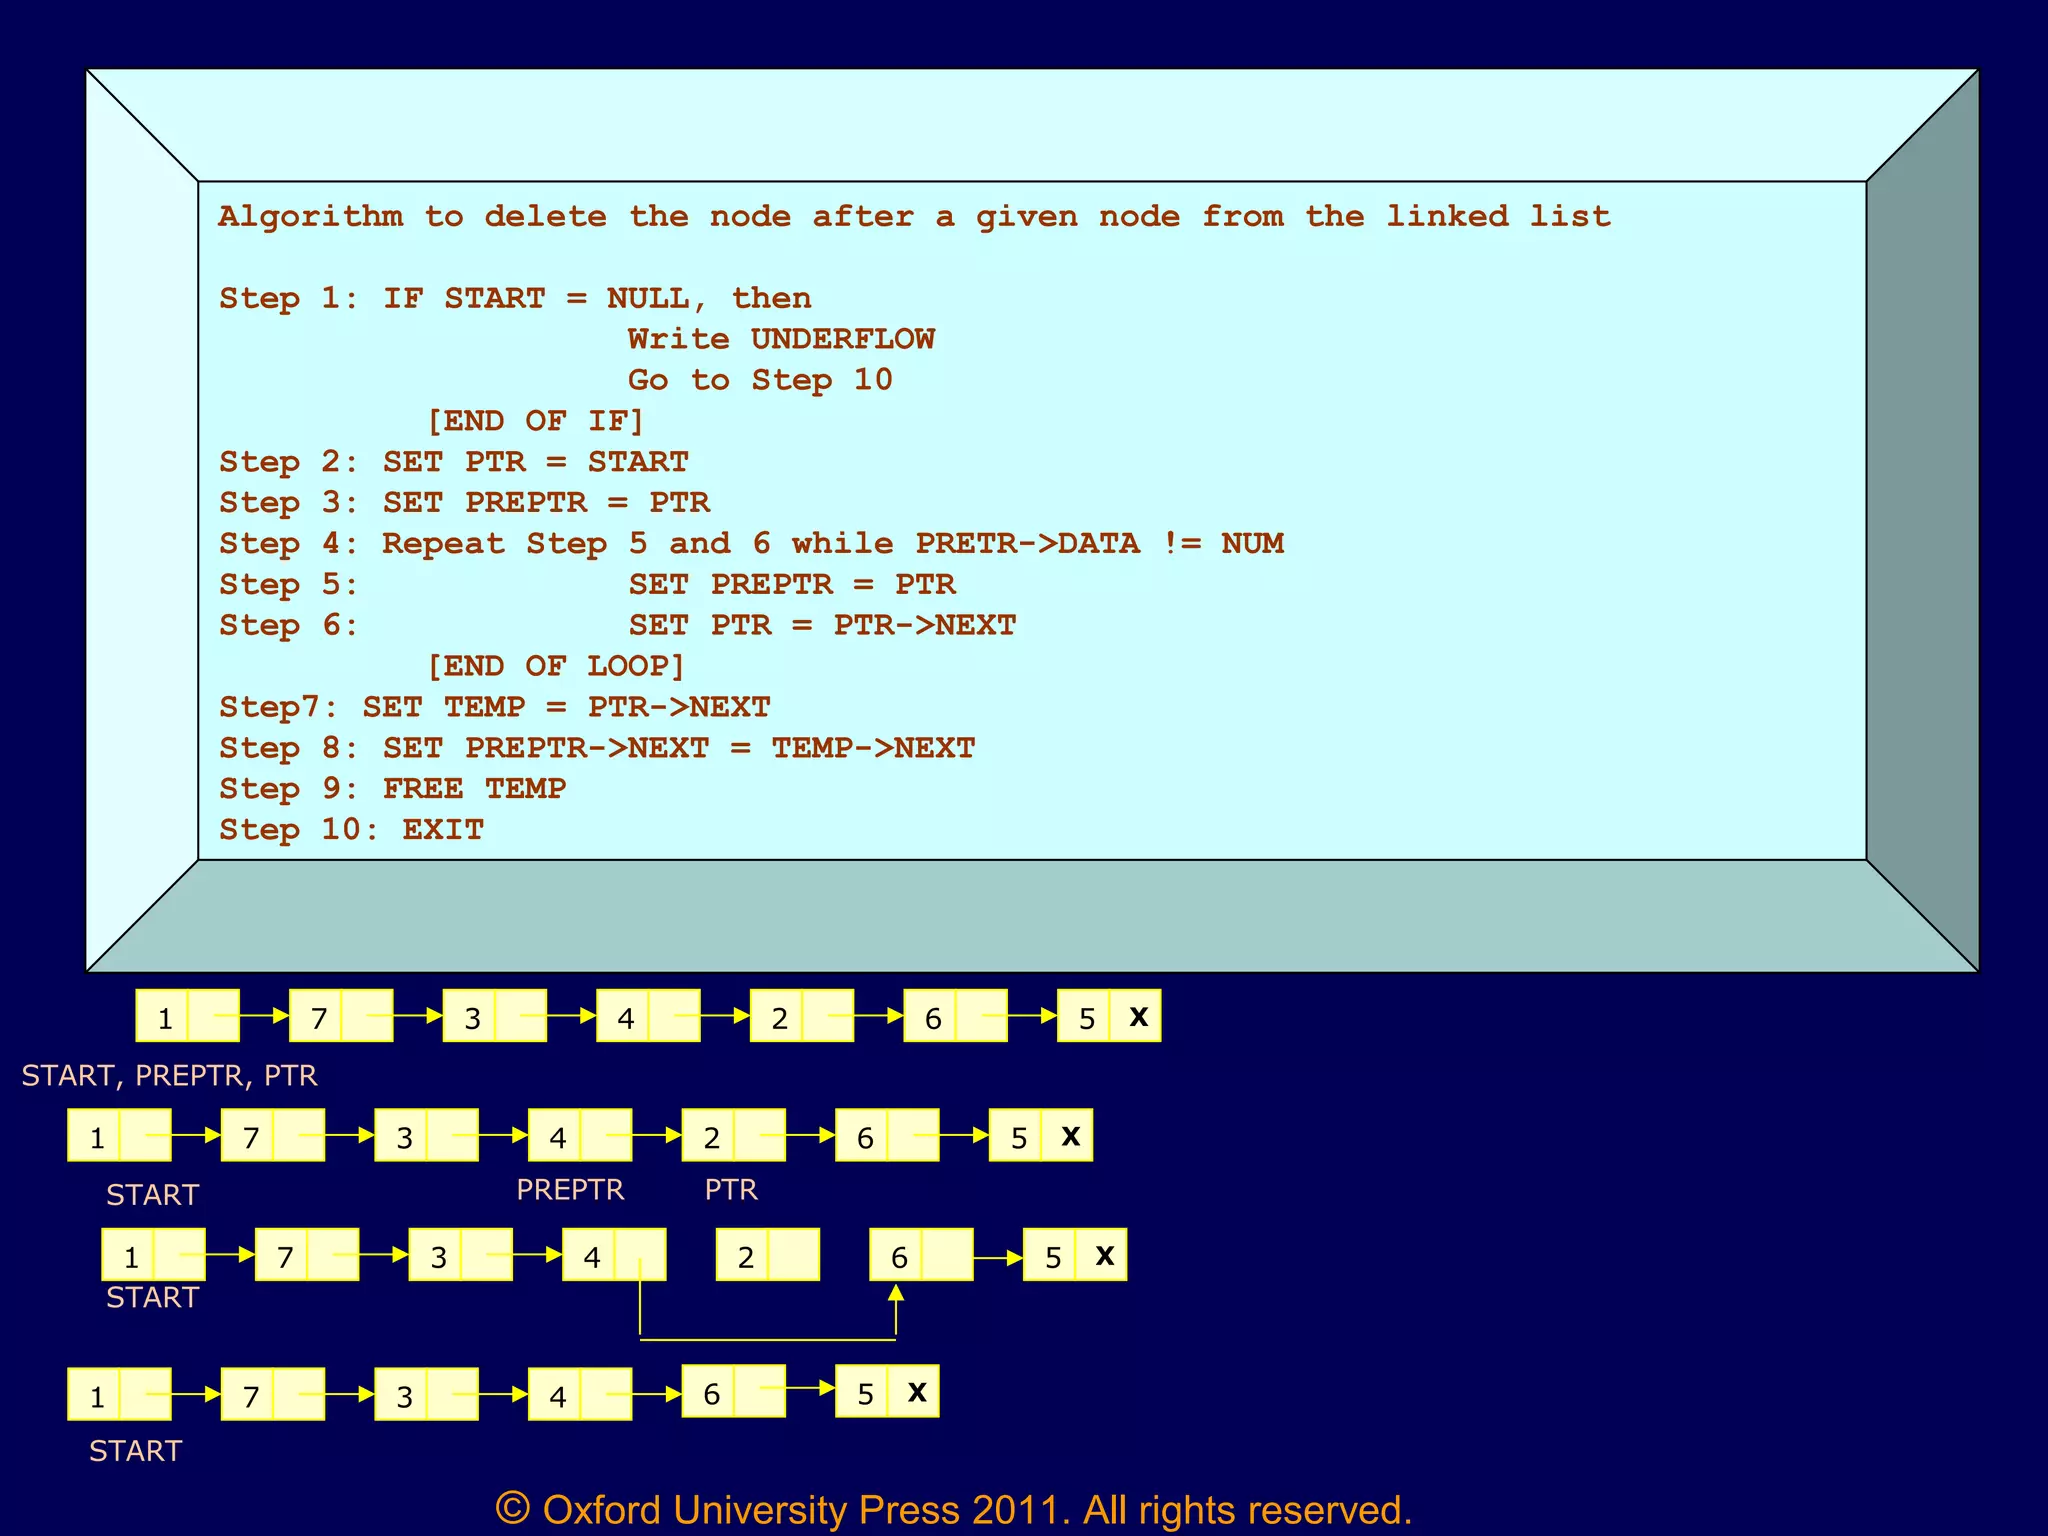This screenshot has height=1536, width=2048.
Task: Click the Oxford University Press copyright text
Action: coord(953,1510)
